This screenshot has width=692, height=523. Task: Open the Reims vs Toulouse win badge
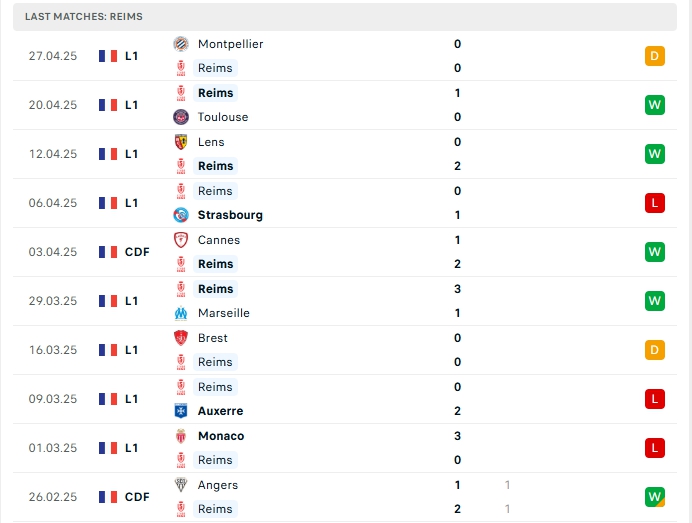click(x=654, y=105)
